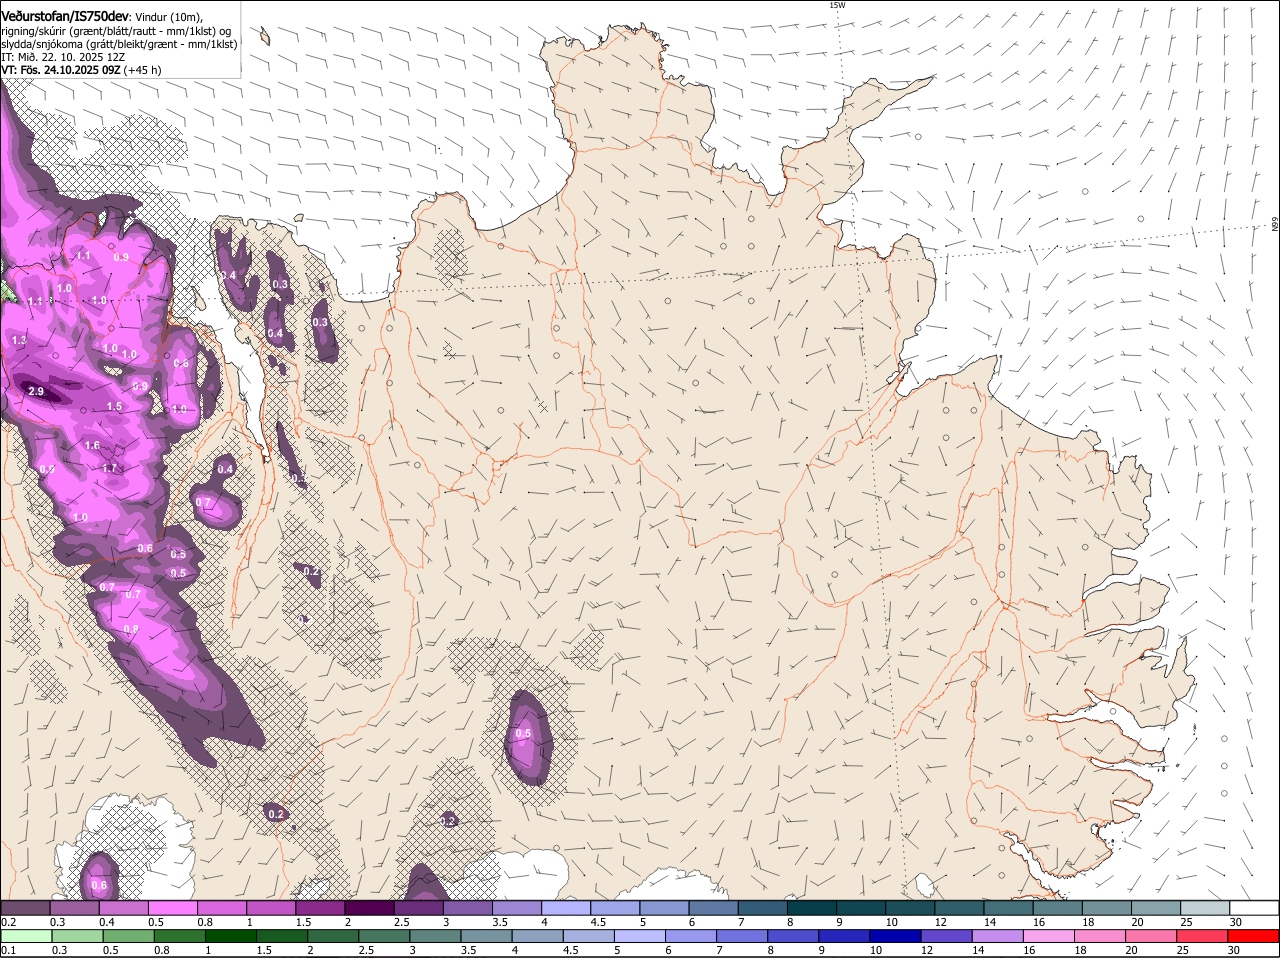Click the bright red rain swatch after 30
This screenshot has height=958, width=1280.
tap(1255, 936)
